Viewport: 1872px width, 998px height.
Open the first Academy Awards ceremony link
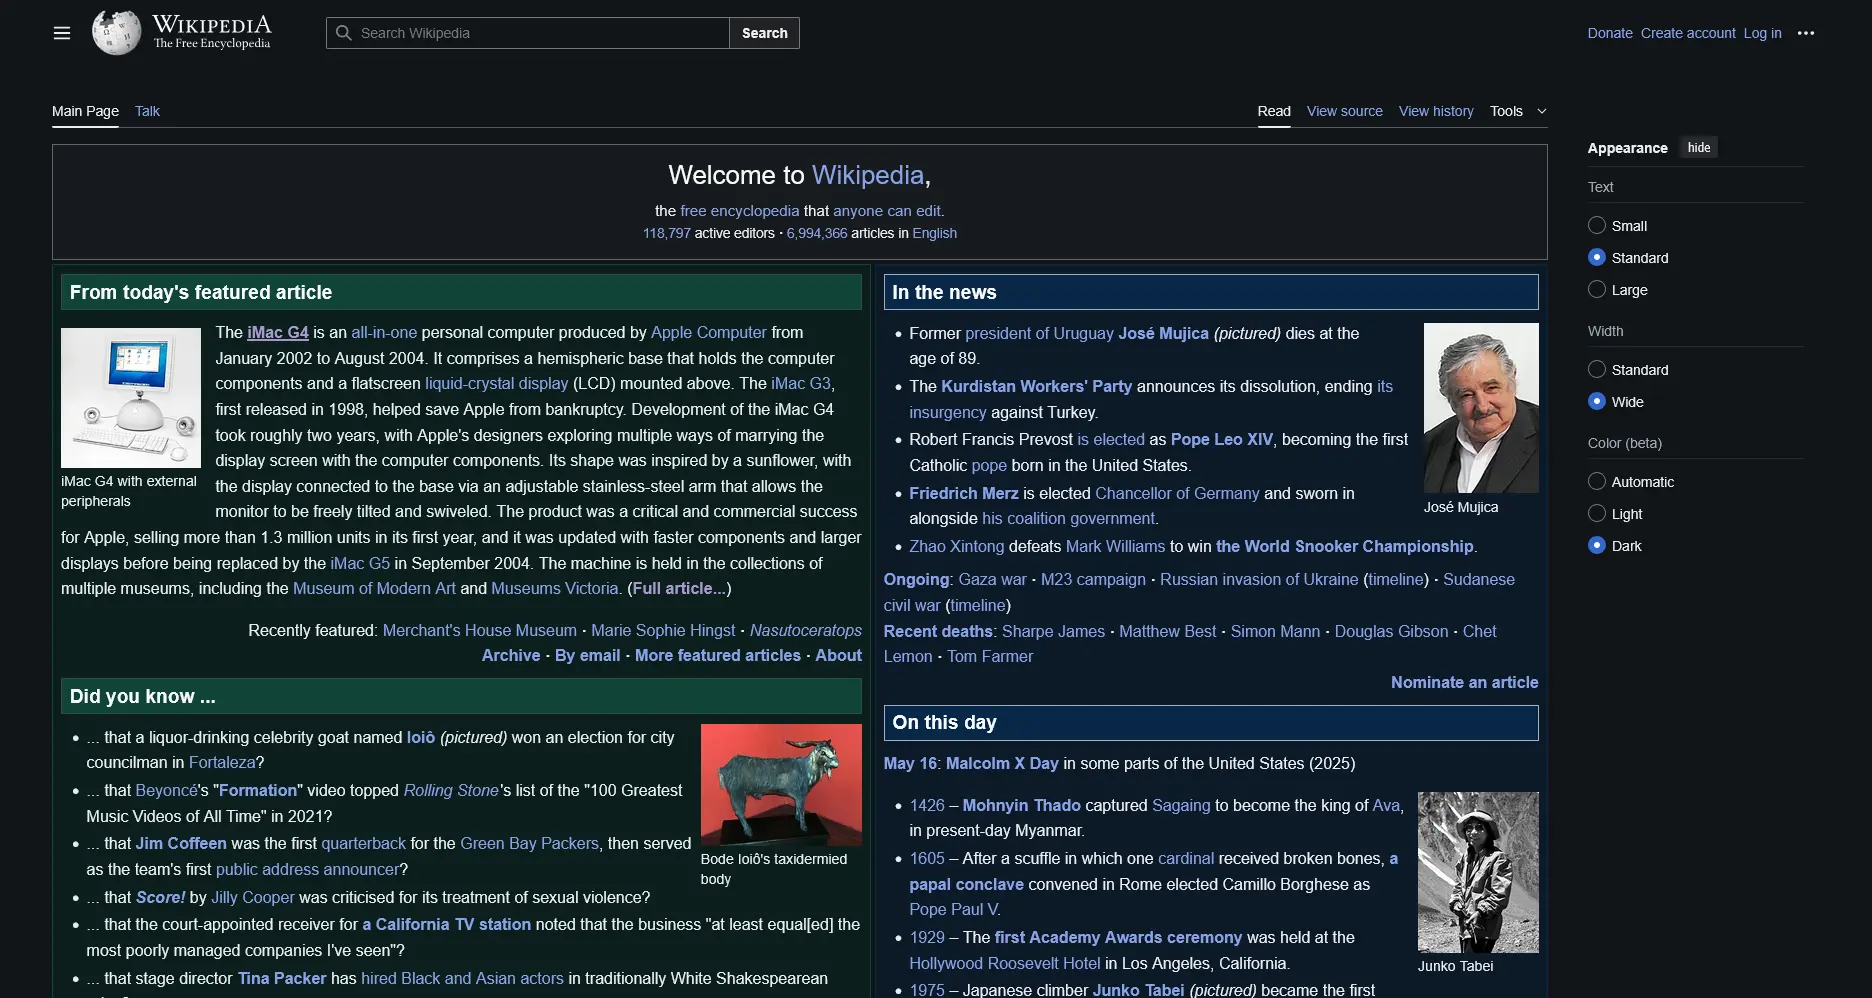click(1118, 938)
